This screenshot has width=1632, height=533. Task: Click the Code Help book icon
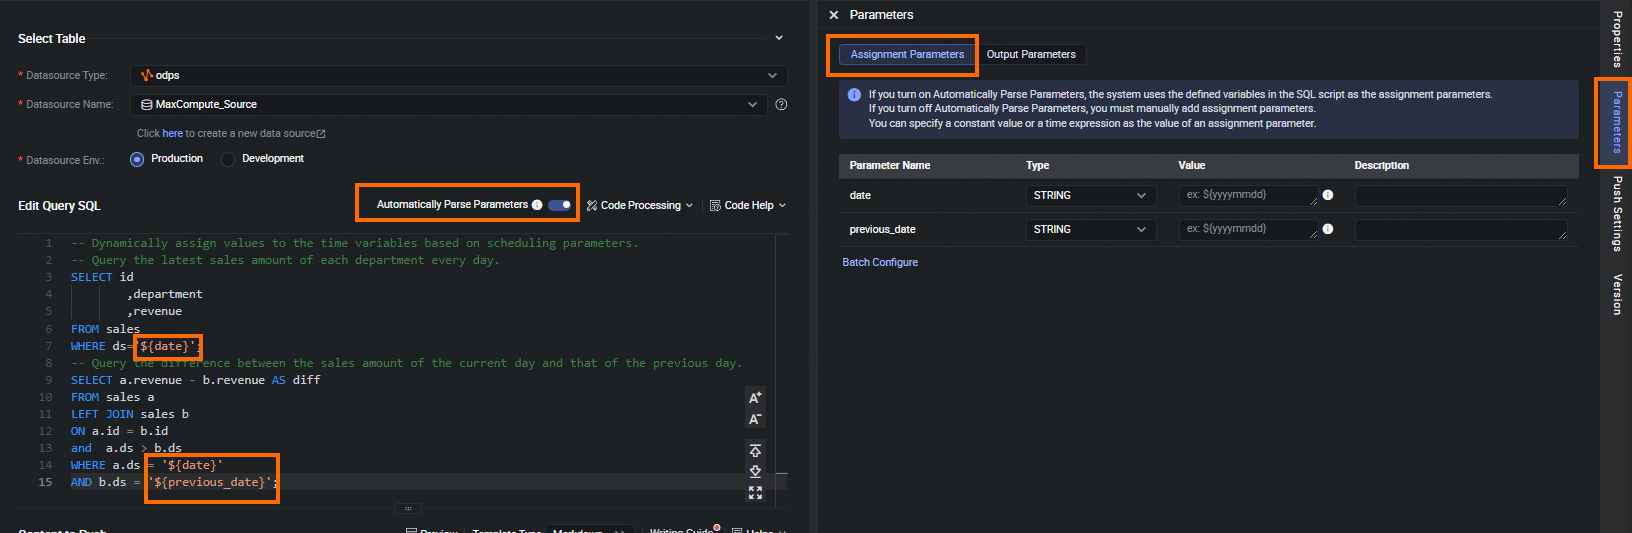715,205
